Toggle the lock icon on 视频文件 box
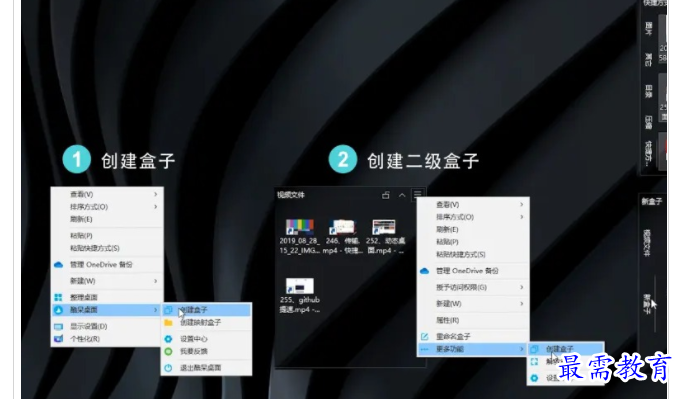The image size is (680, 399). (x=386, y=195)
